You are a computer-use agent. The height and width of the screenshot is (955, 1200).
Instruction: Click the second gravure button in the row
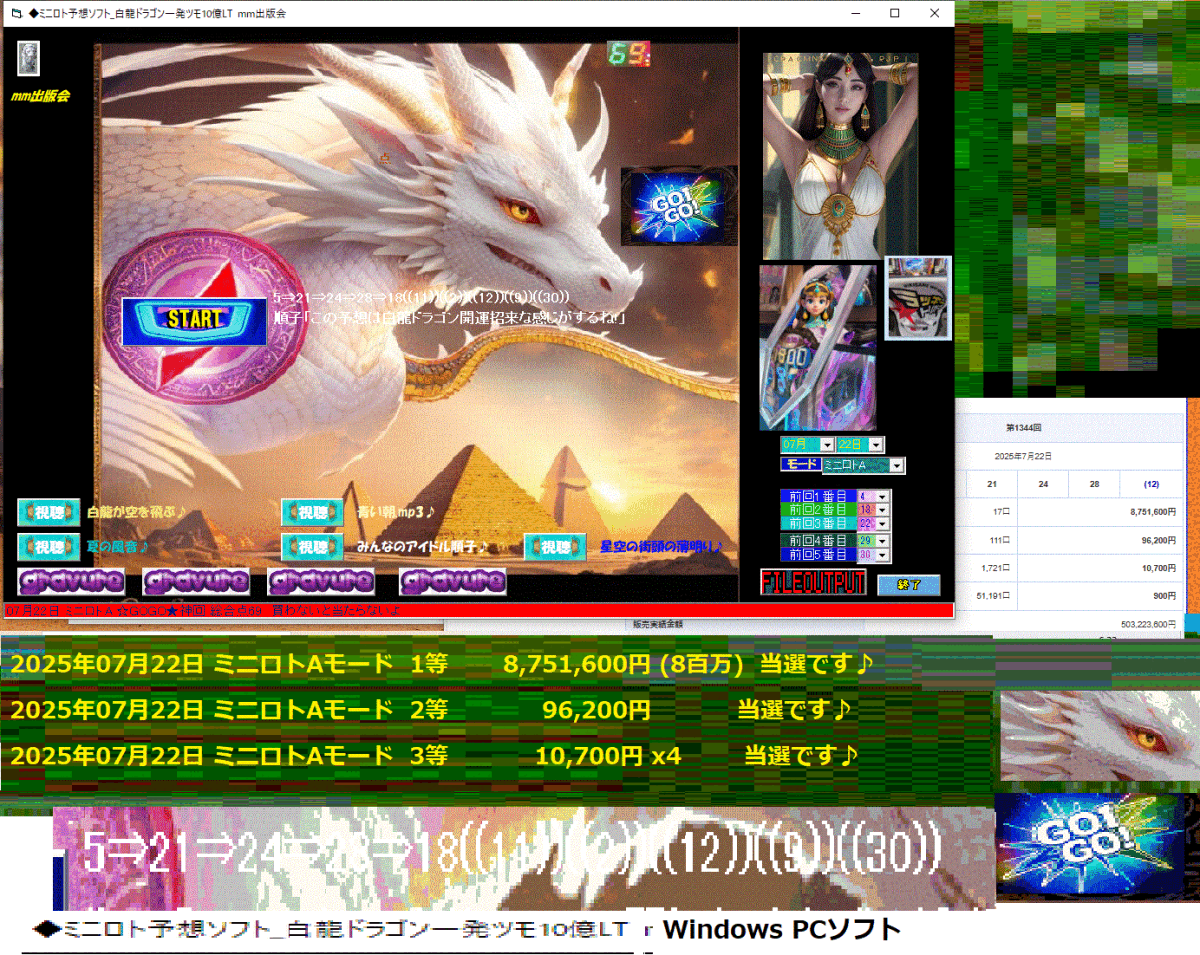click(196, 581)
